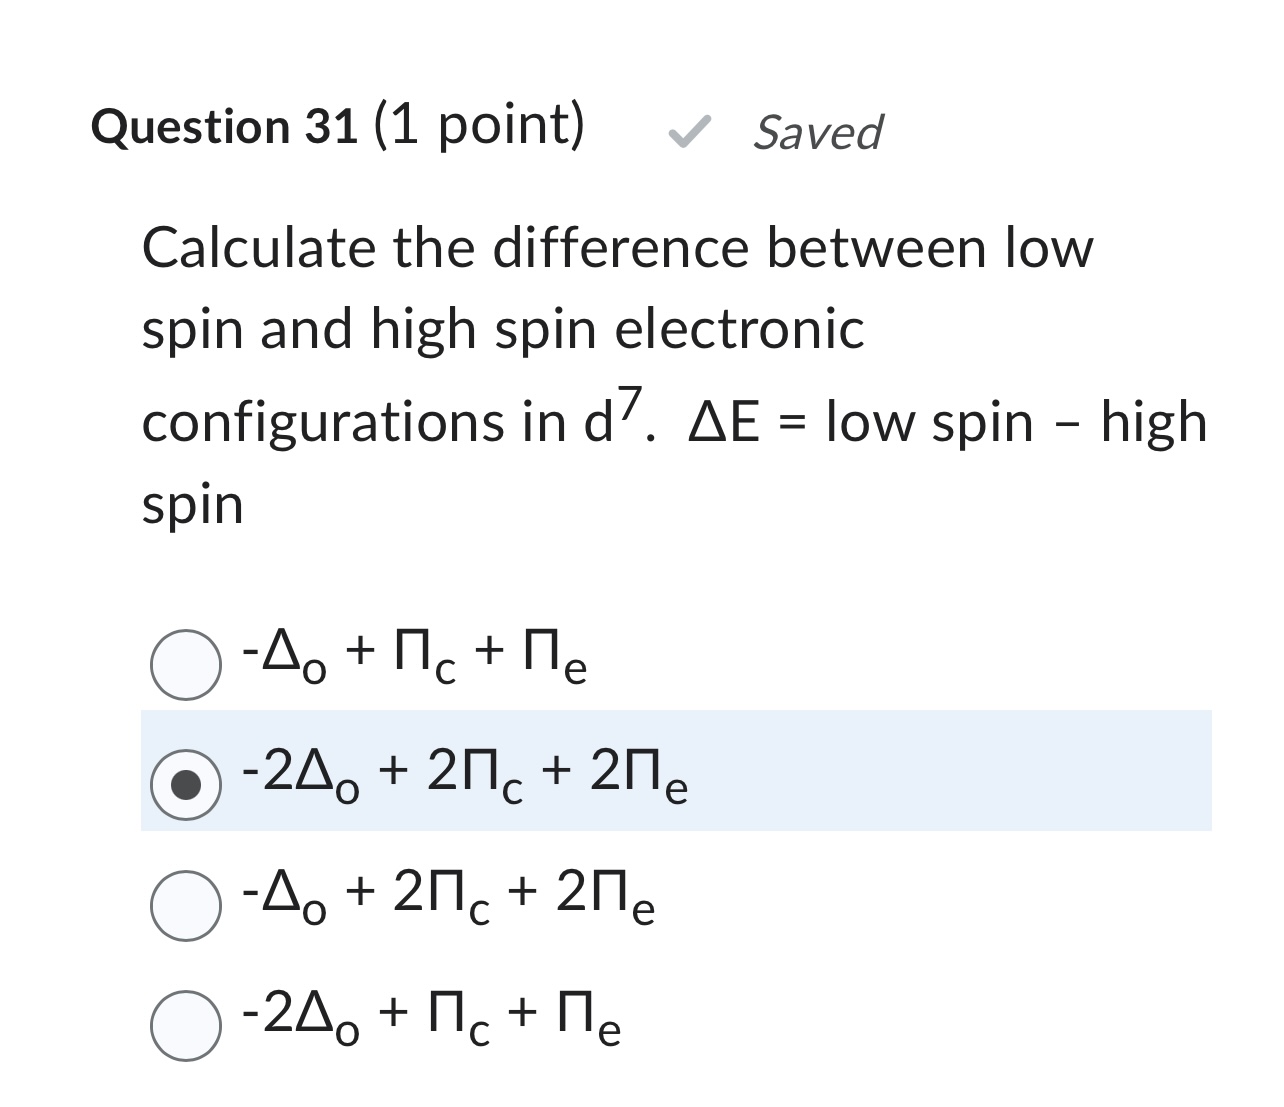This screenshot has width=1284, height=1107.
Task: Click the Question 31 heading
Action: pos(222,126)
